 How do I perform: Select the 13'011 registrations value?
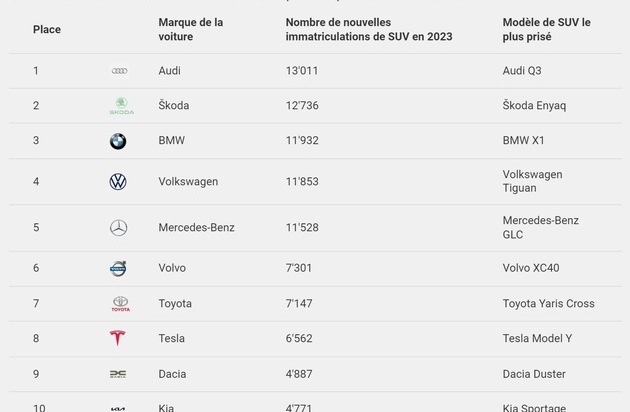[x=303, y=71]
